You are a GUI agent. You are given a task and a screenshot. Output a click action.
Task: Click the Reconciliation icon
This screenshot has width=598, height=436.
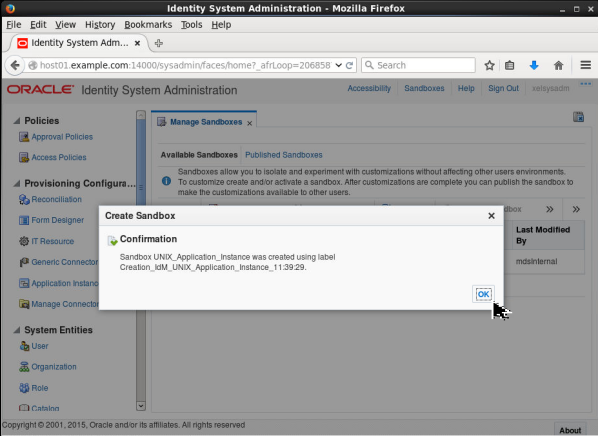24,199
